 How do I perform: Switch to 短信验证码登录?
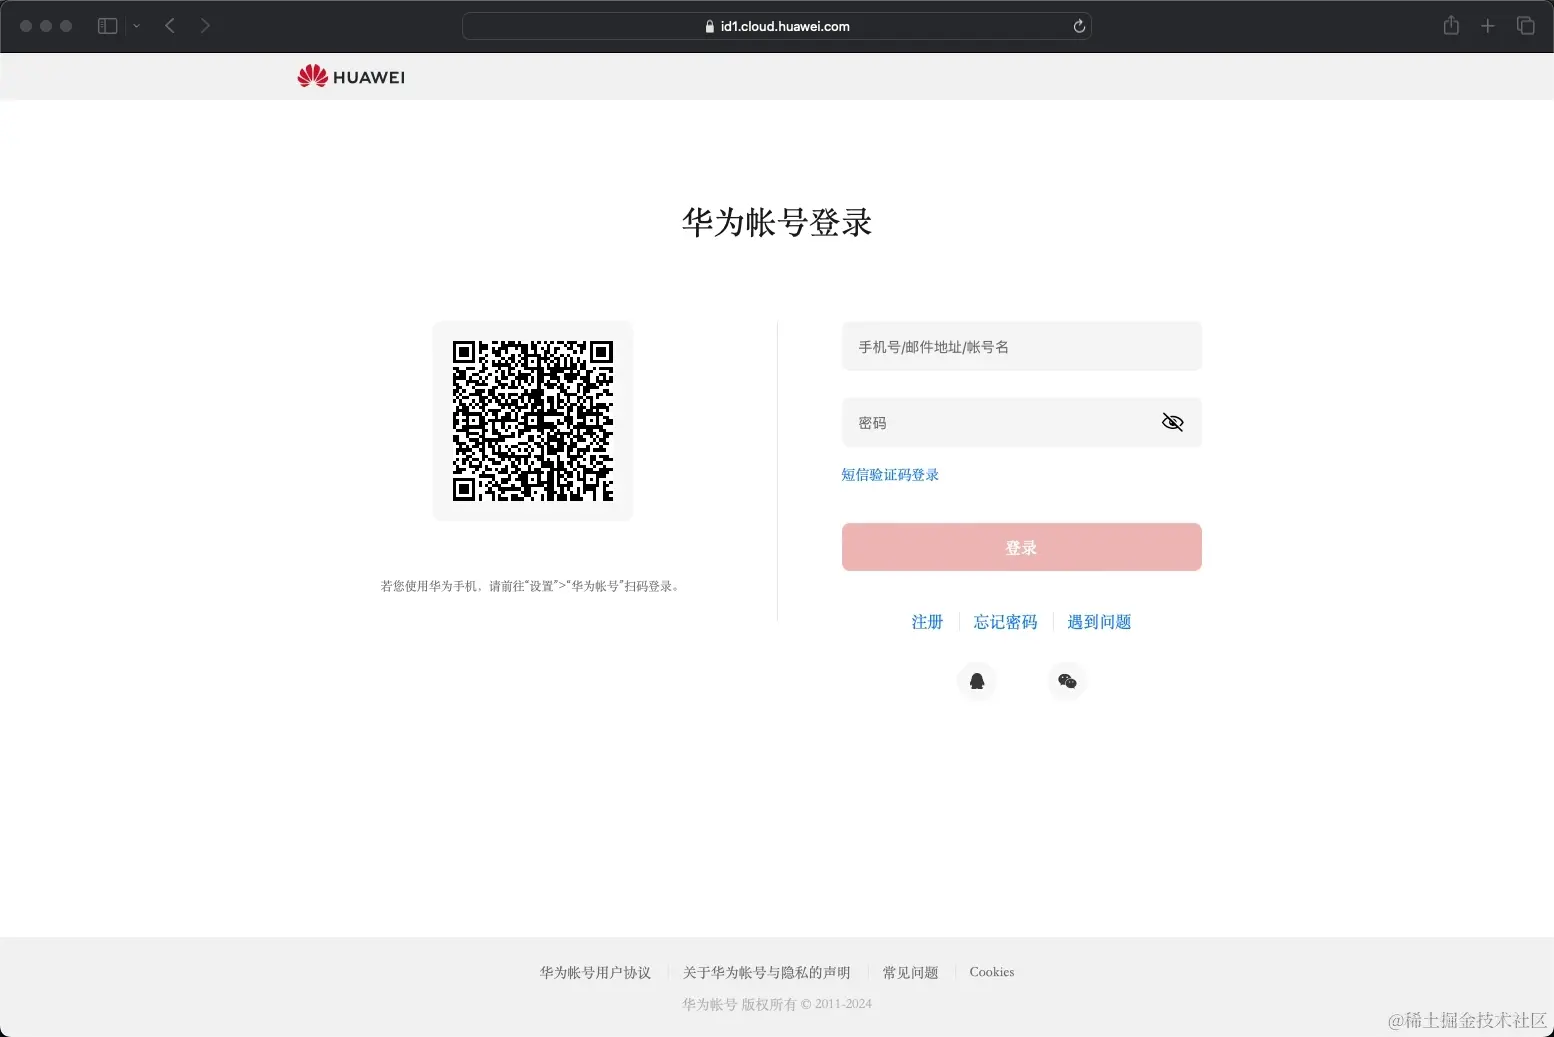[890, 475]
